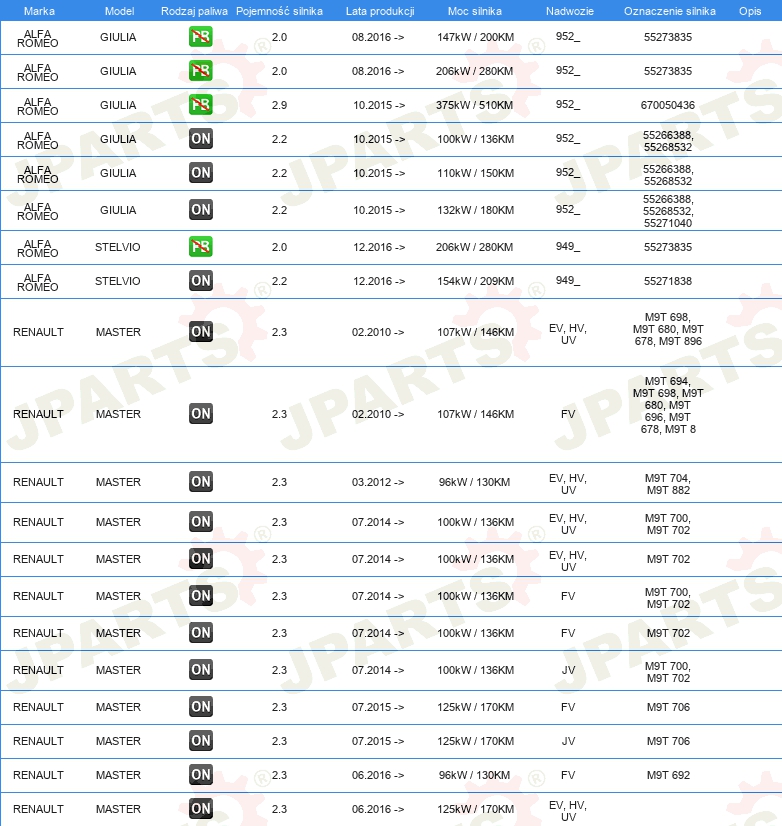Select the engine codes M9T 704, M9T 882
The height and width of the screenshot is (826, 782).
pos(668,484)
